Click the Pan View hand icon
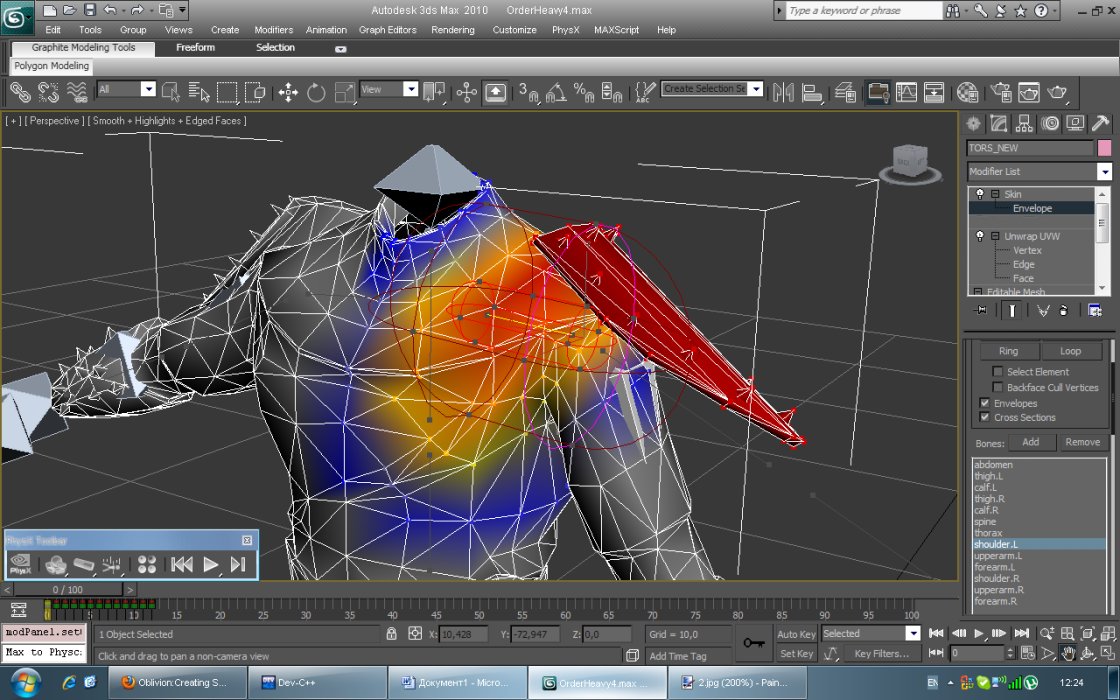1120x700 pixels. (1067, 653)
